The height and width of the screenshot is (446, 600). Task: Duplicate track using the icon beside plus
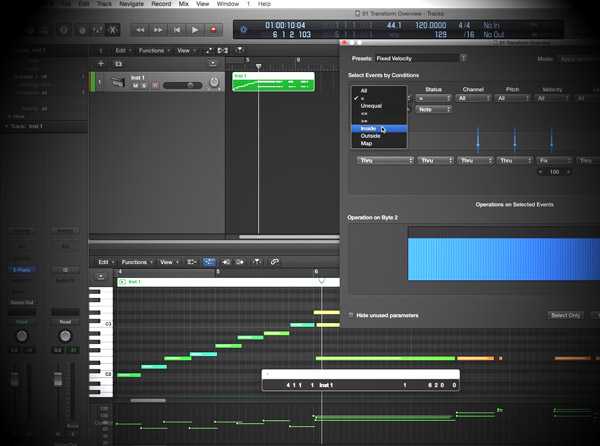[118, 63]
